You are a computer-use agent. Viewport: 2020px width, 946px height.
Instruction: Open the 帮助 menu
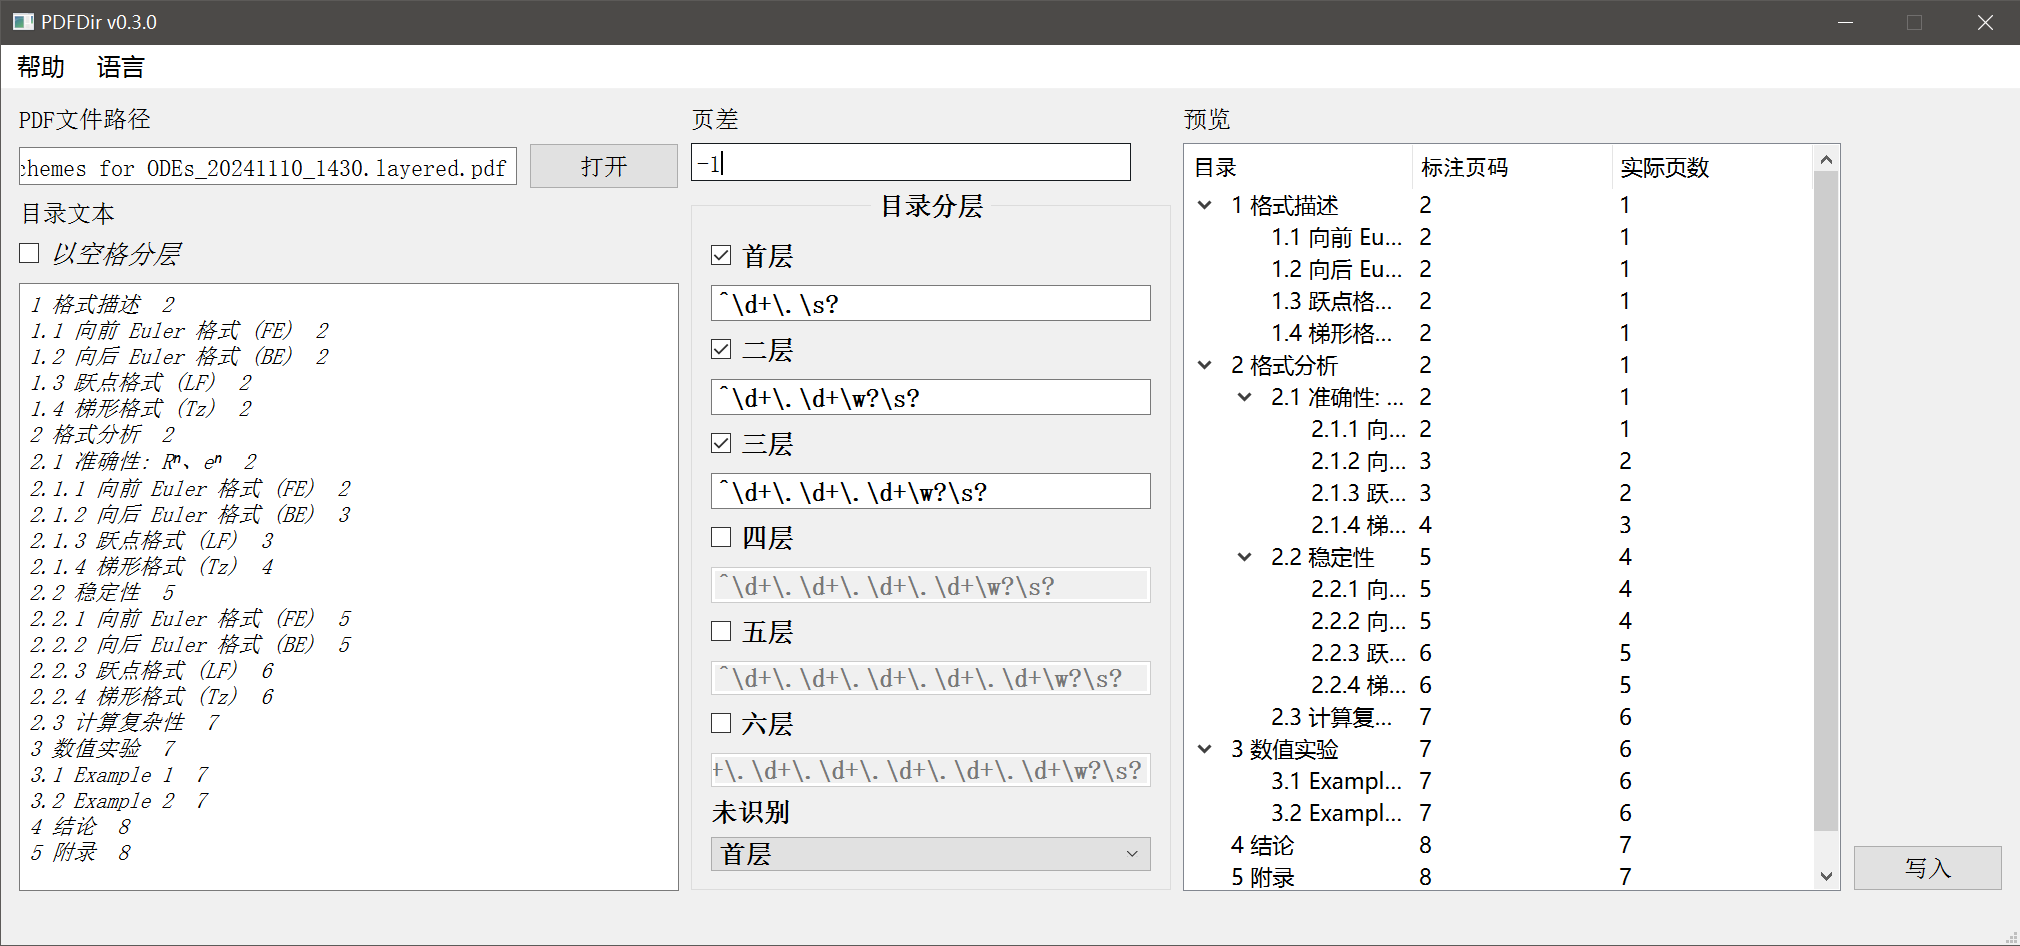pyautogui.click(x=41, y=67)
